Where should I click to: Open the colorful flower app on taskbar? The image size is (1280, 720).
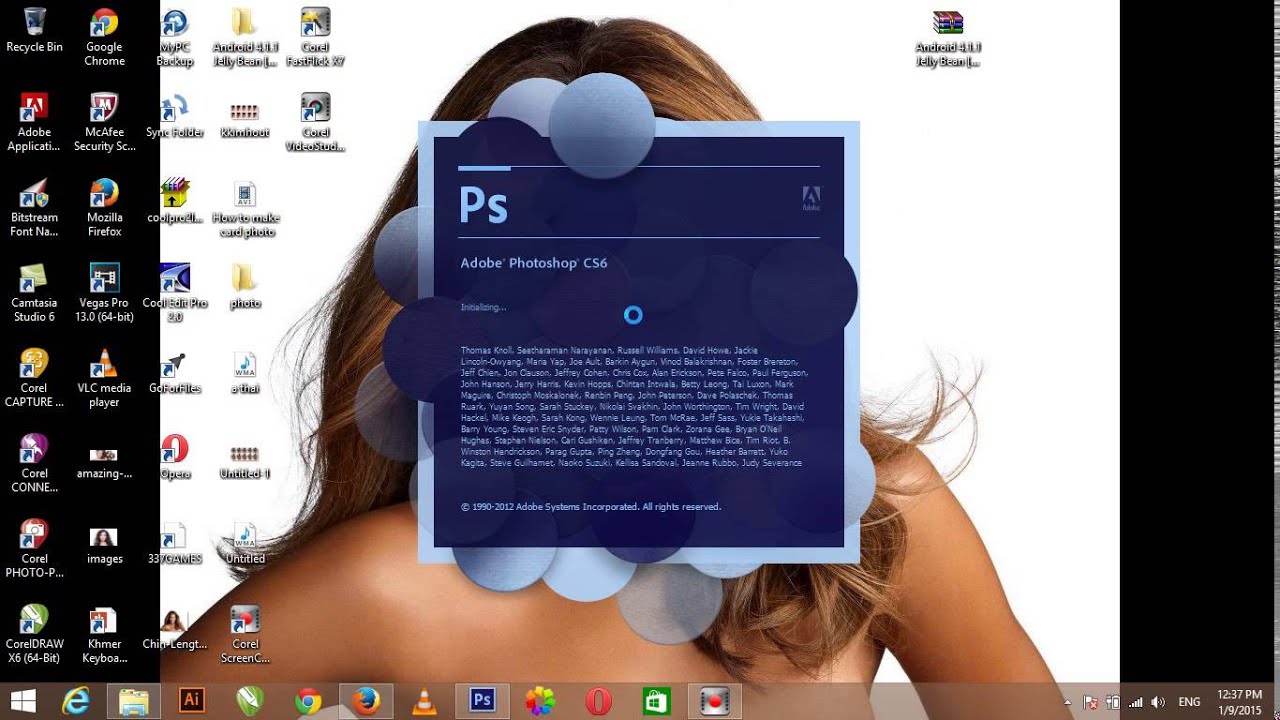click(540, 702)
